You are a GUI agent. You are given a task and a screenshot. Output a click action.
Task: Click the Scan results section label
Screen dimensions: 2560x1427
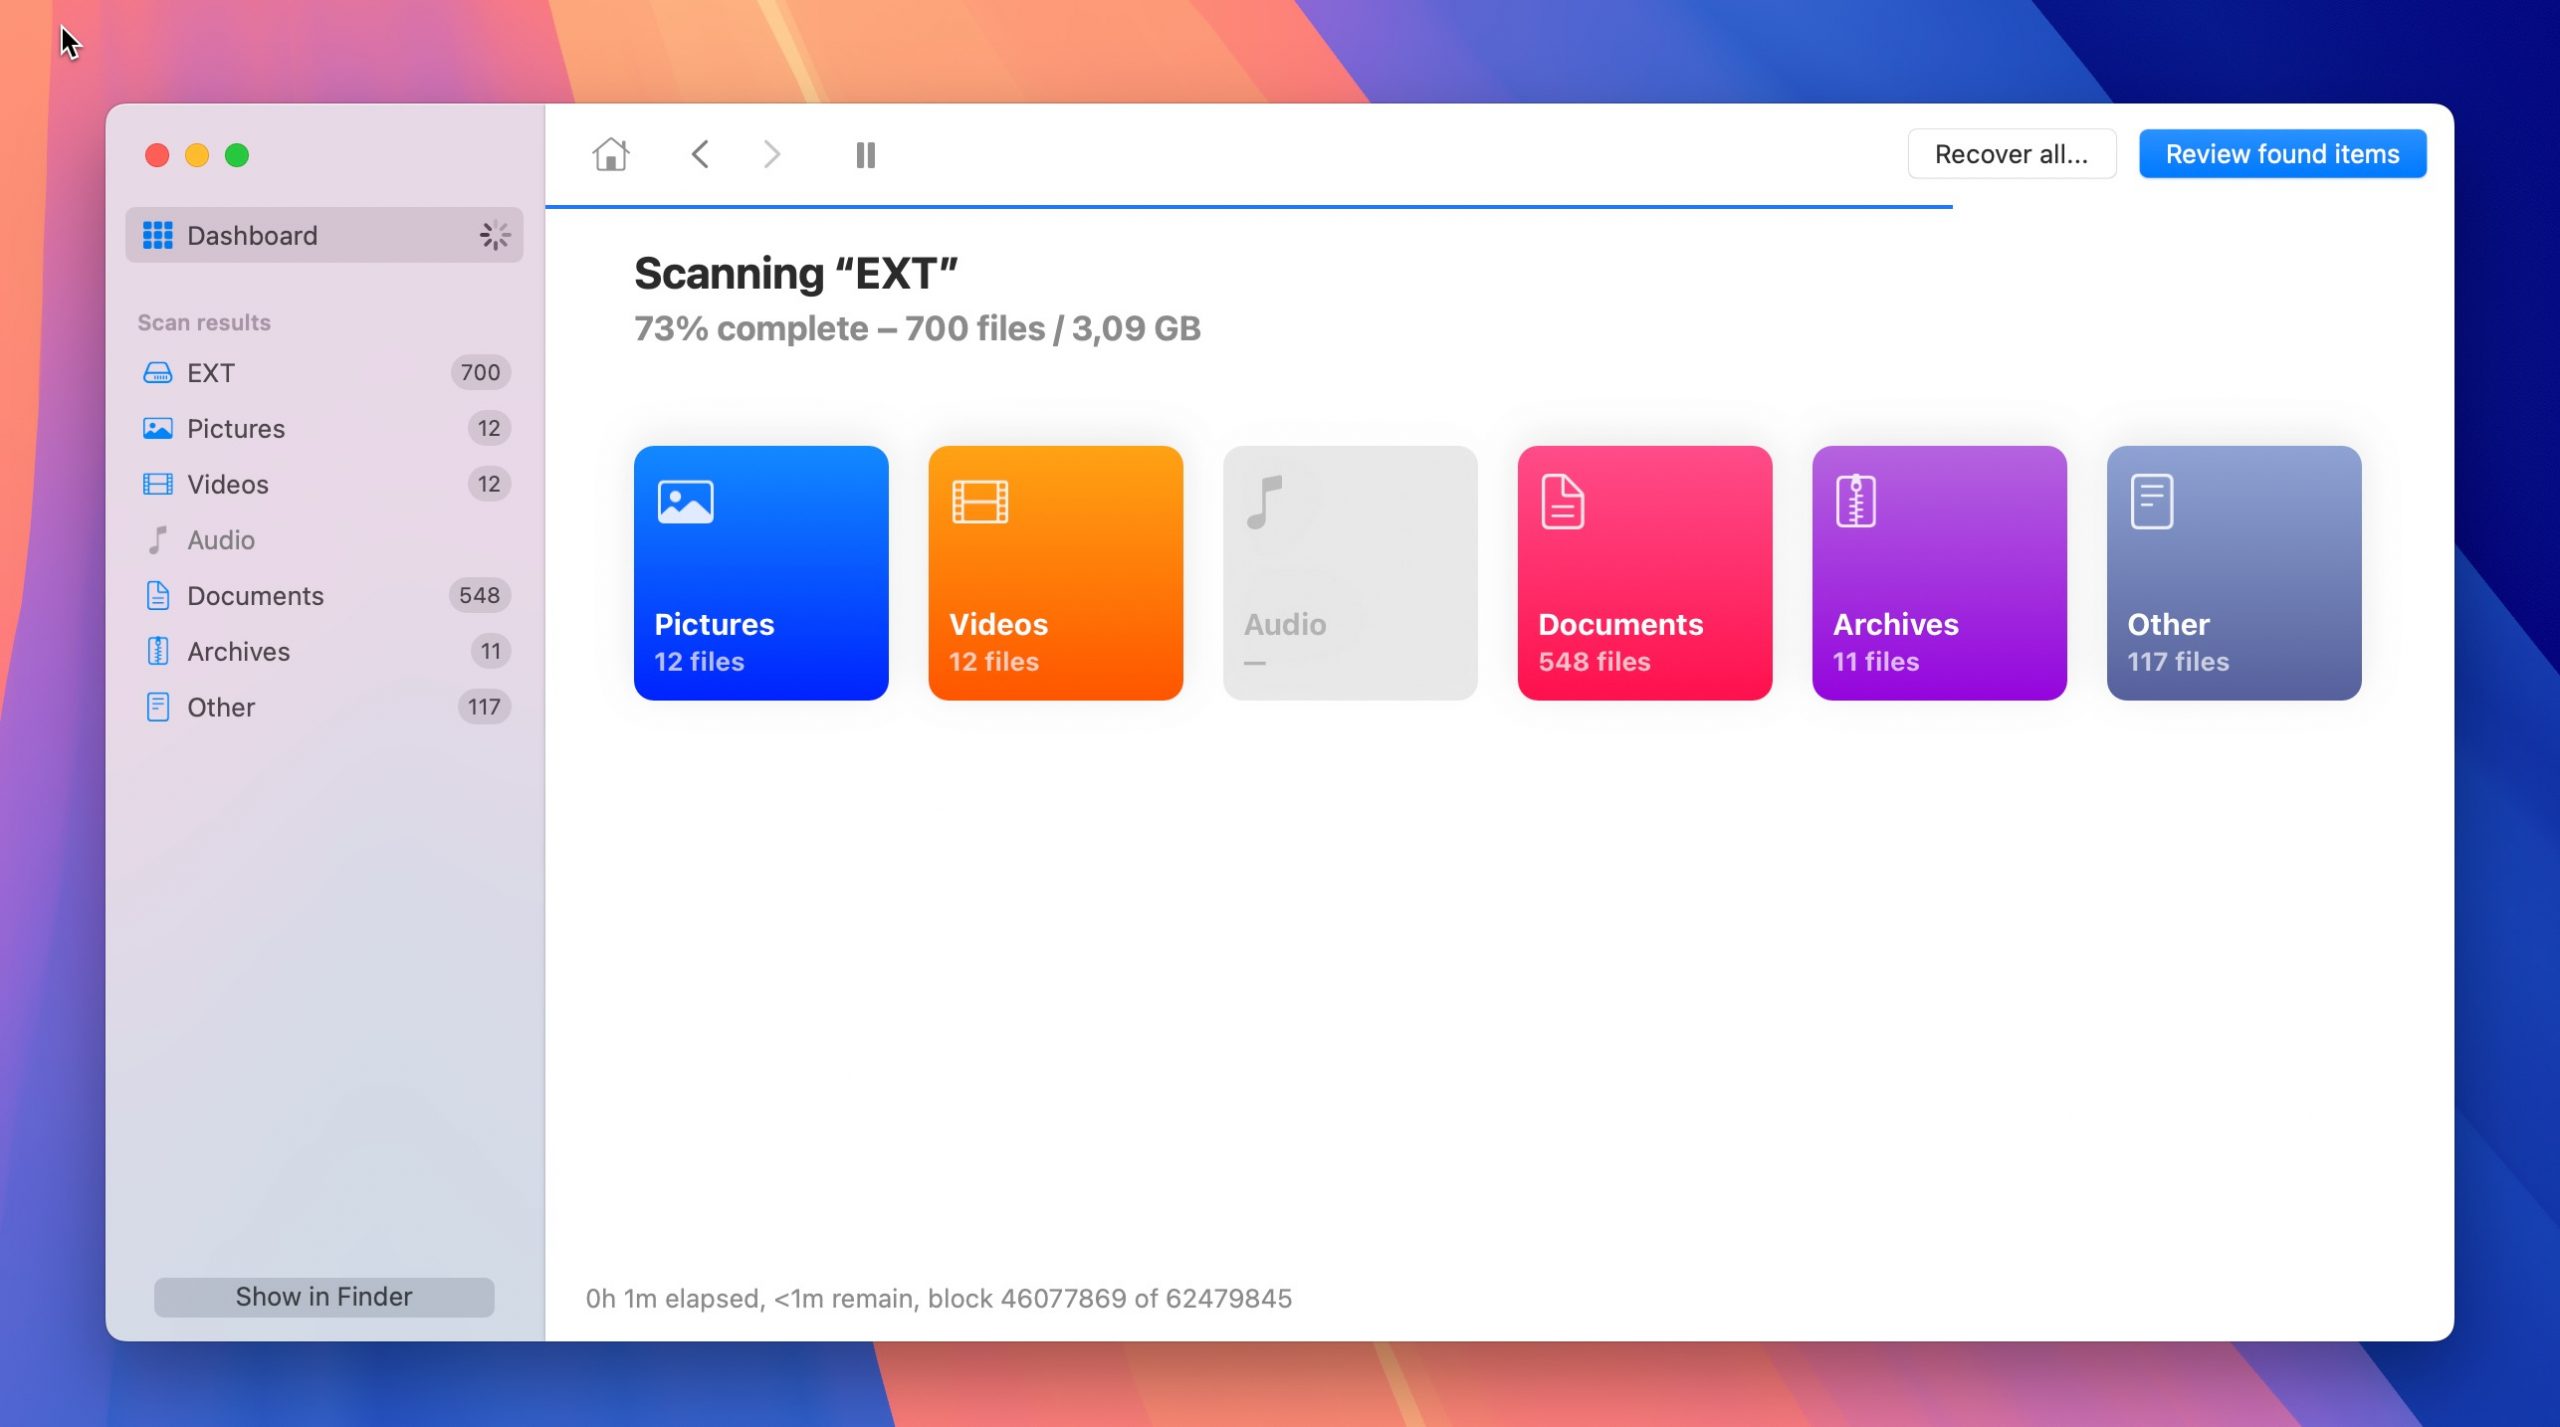coord(204,322)
